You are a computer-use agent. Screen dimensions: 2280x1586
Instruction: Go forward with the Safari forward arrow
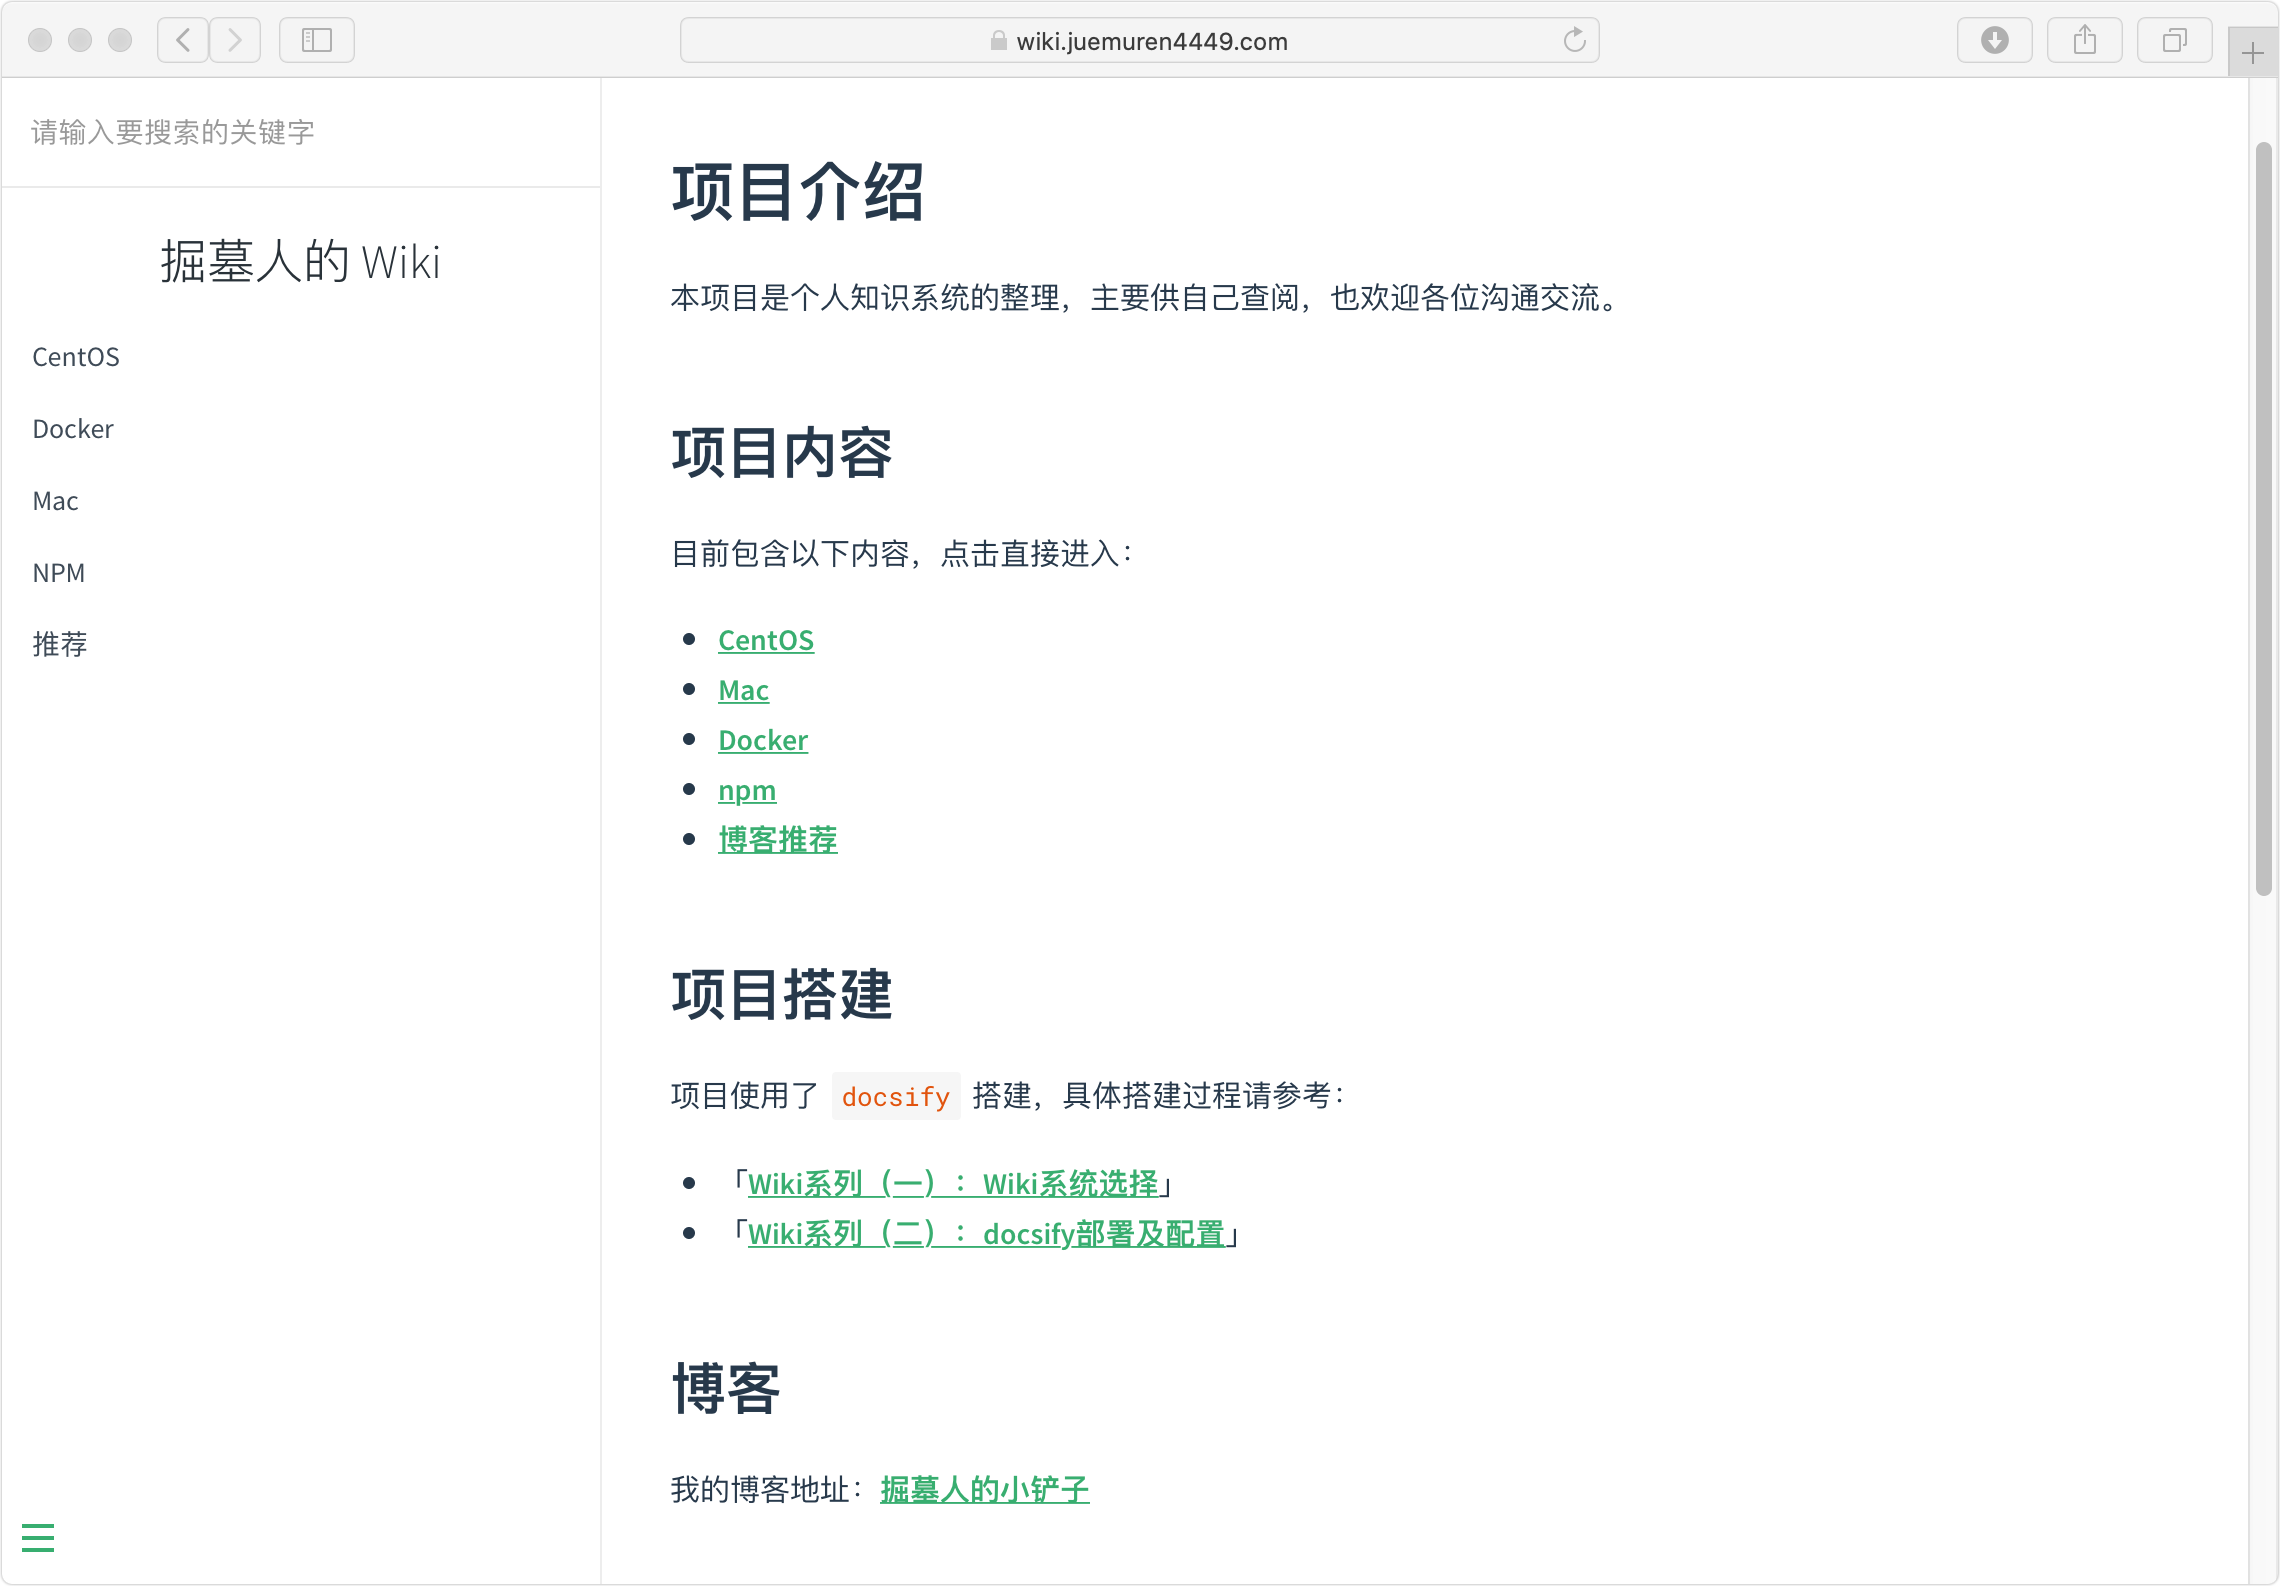coord(235,40)
